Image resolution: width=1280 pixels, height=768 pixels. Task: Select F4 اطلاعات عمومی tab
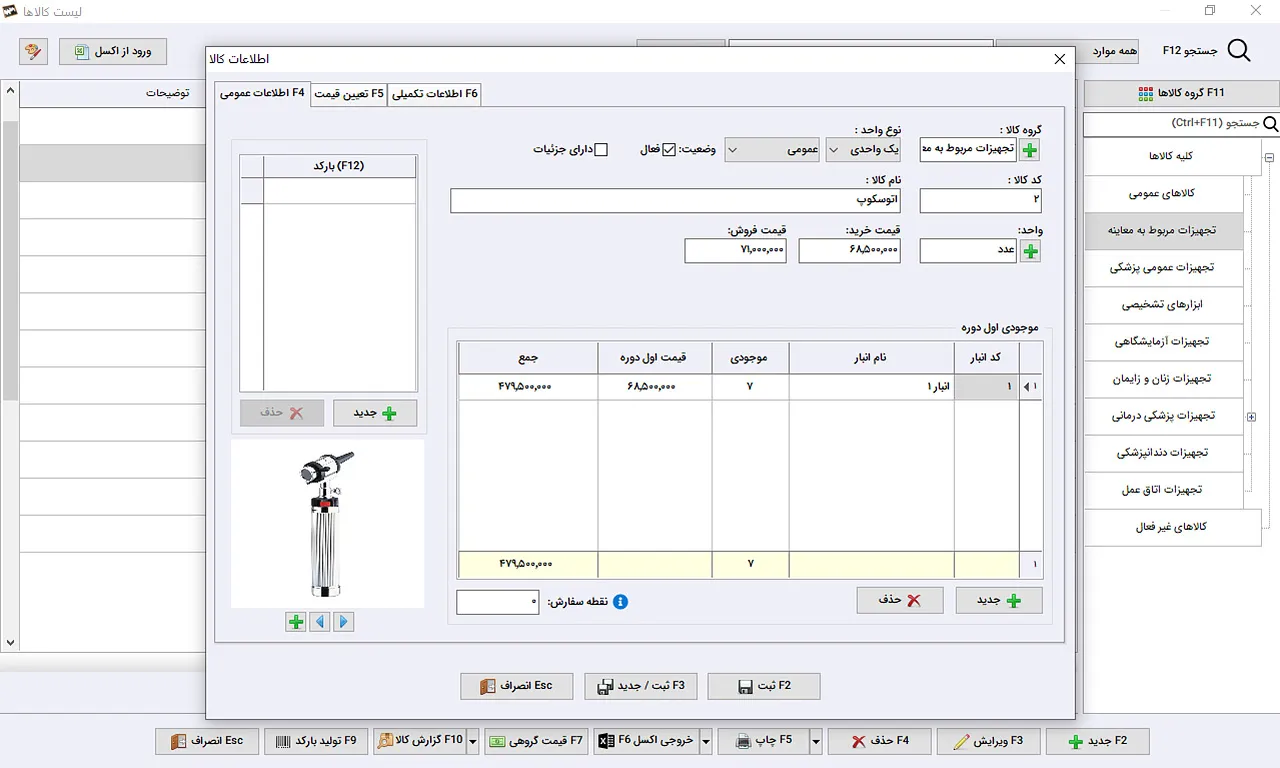(262, 93)
